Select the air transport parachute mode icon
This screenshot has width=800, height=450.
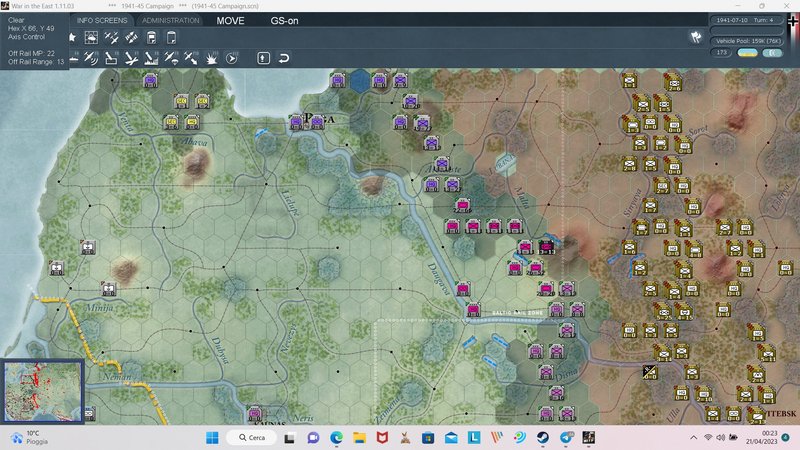(171, 58)
